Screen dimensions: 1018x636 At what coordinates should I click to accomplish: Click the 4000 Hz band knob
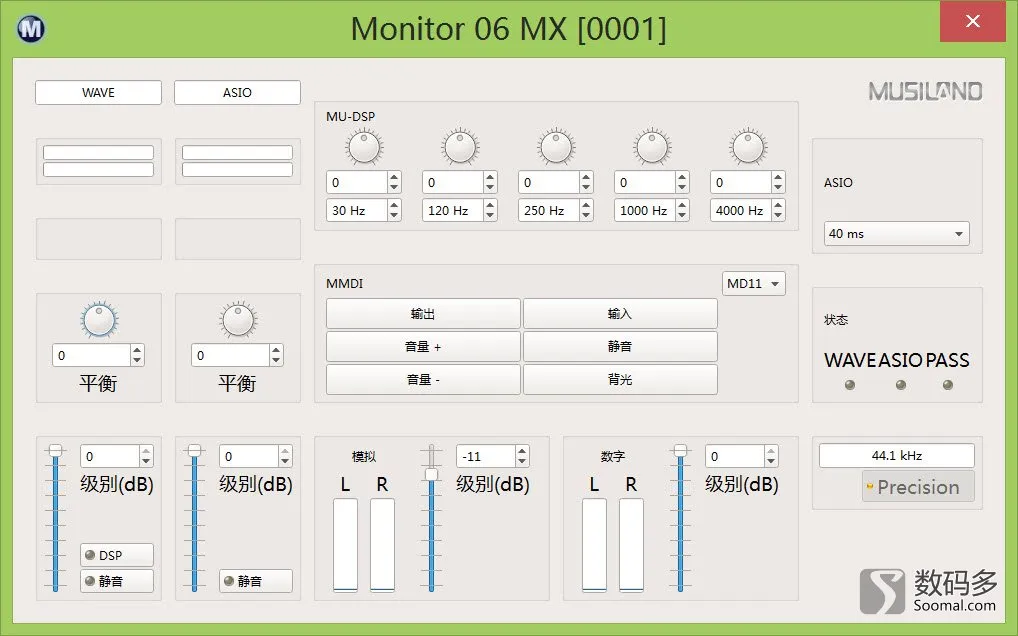click(x=748, y=146)
